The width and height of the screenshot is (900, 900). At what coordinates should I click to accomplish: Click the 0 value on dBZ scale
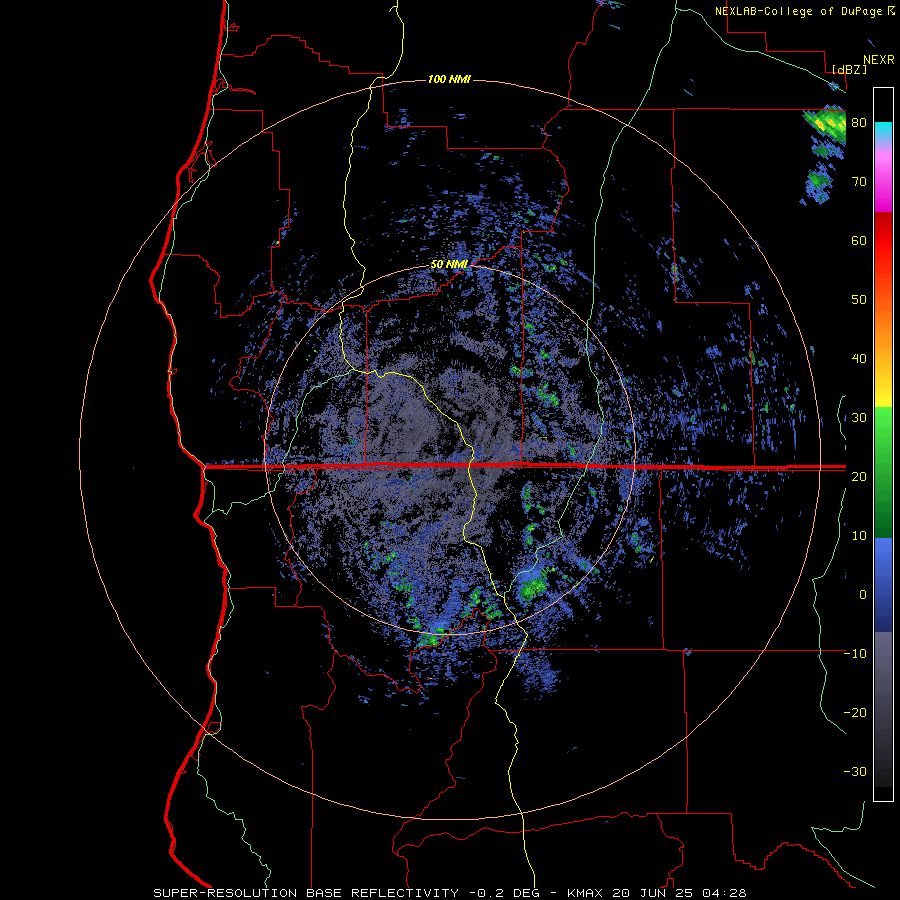863,595
